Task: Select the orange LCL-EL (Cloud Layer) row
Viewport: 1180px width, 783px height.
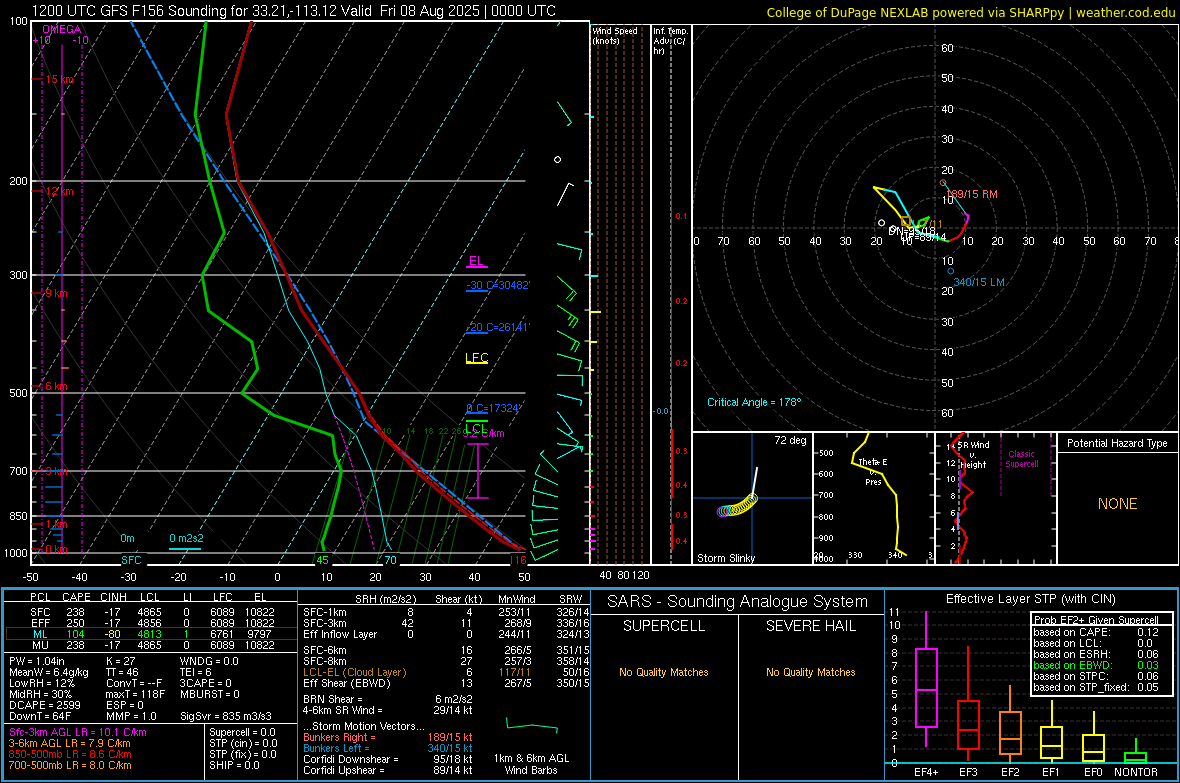Action: [x=443, y=672]
